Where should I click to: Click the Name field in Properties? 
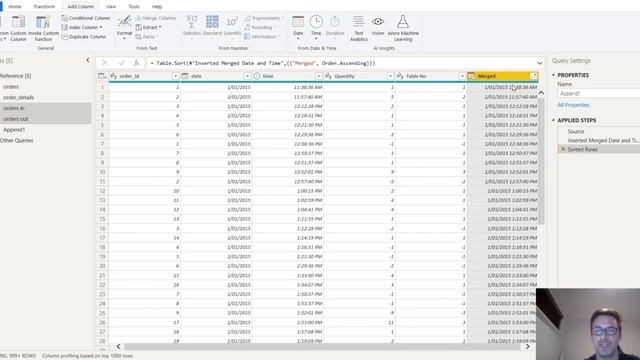pyautogui.click(x=598, y=93)
